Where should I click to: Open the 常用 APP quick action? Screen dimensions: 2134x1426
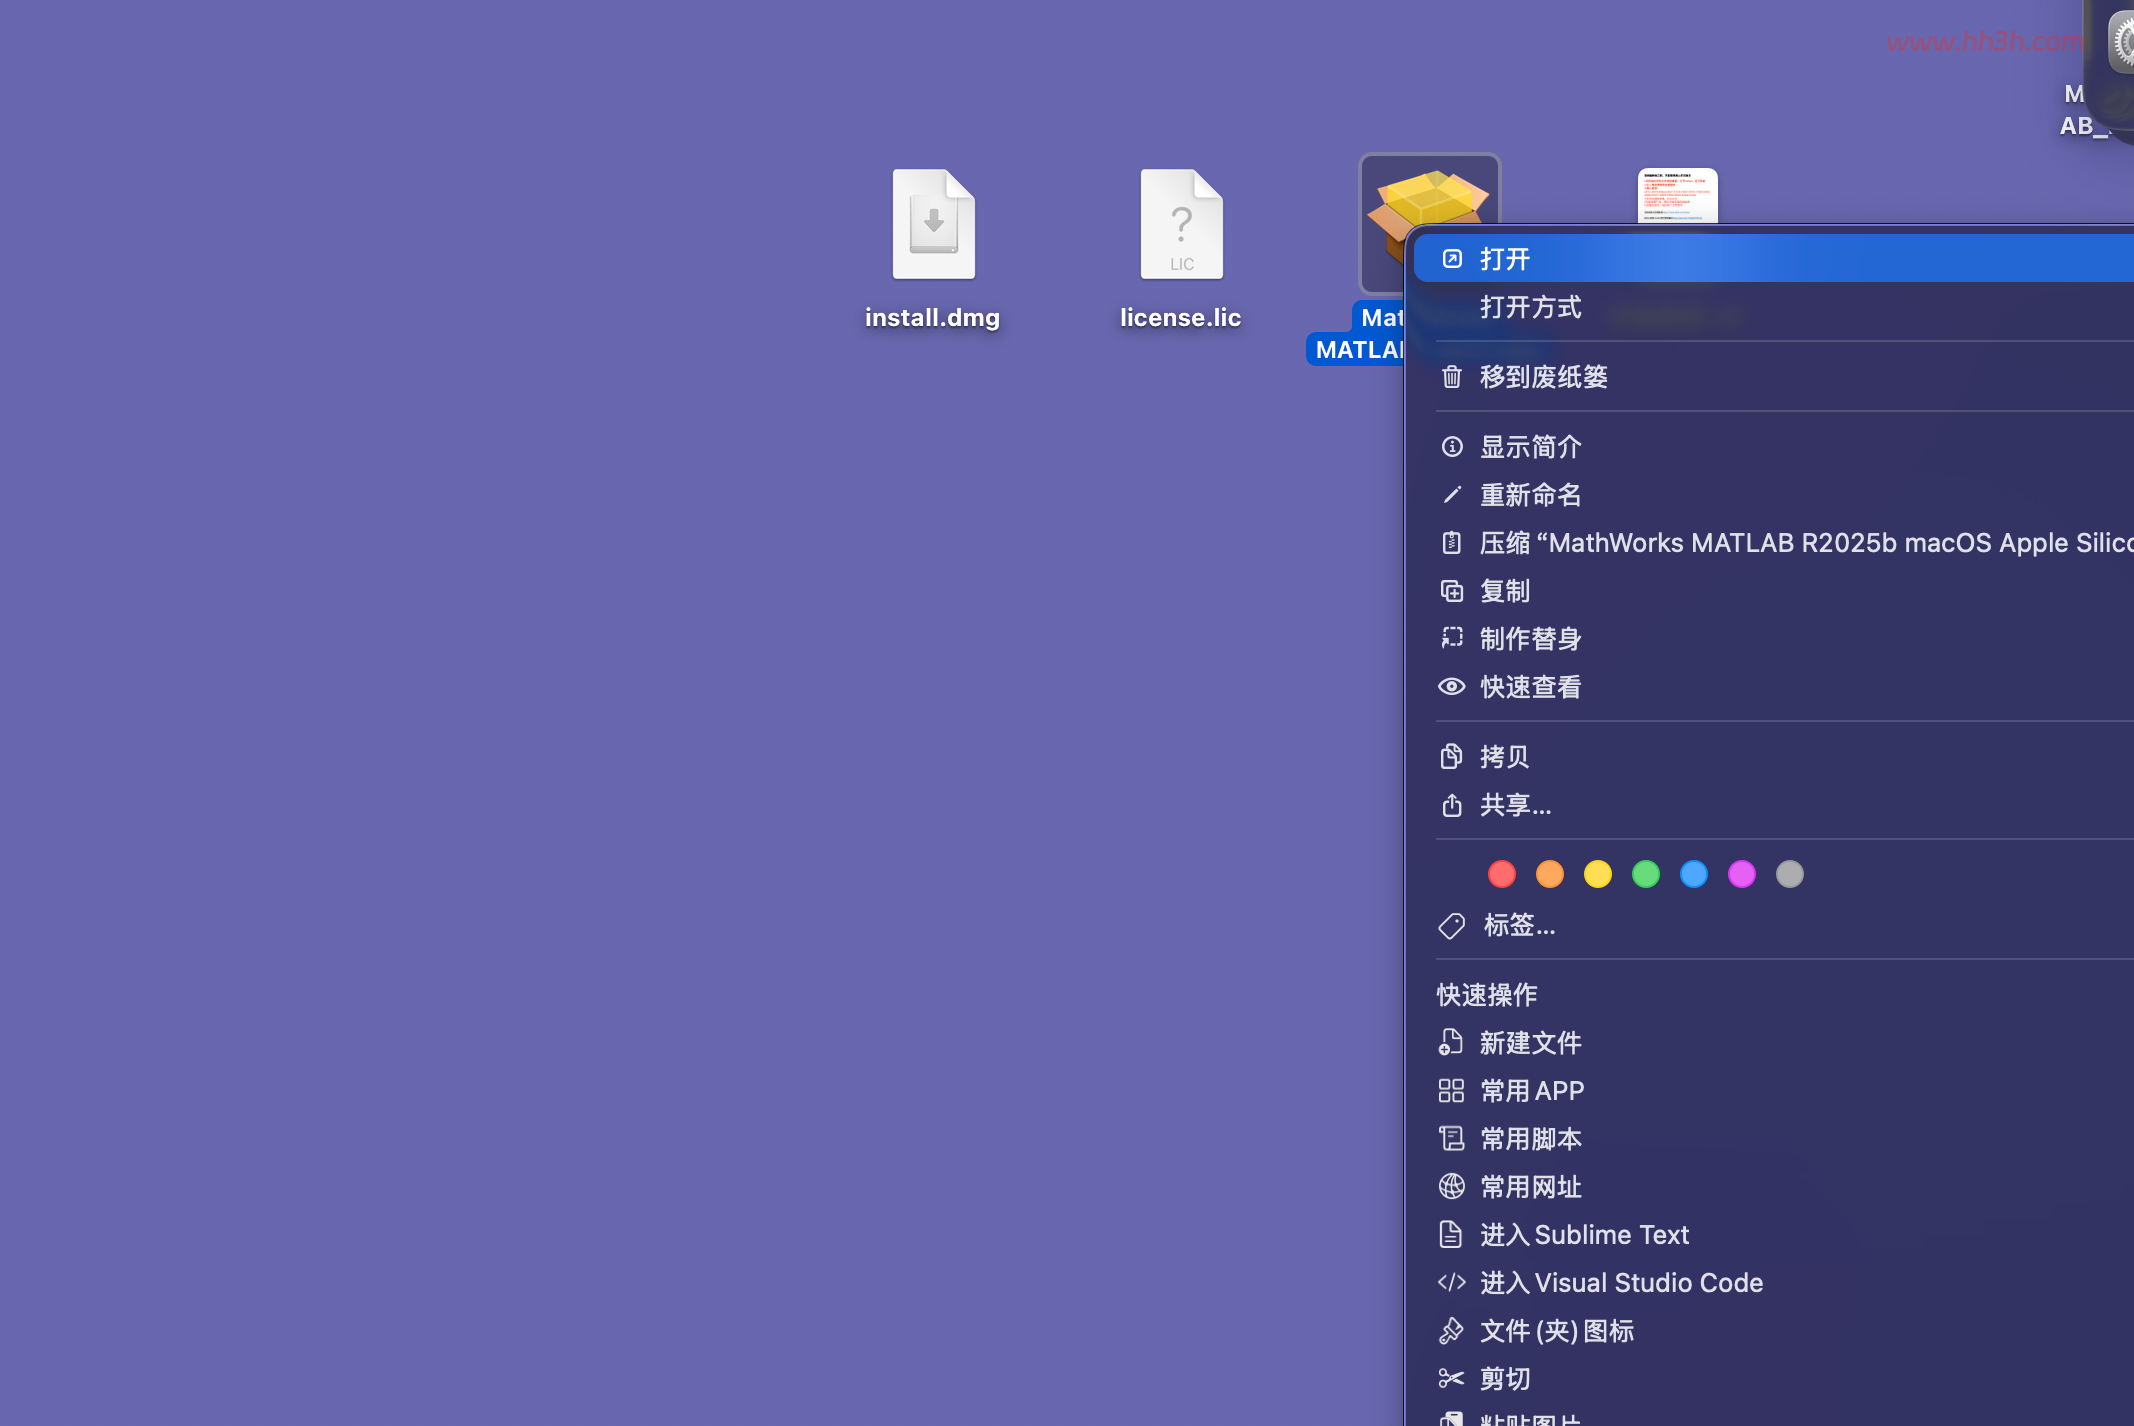(1774, 1091)
